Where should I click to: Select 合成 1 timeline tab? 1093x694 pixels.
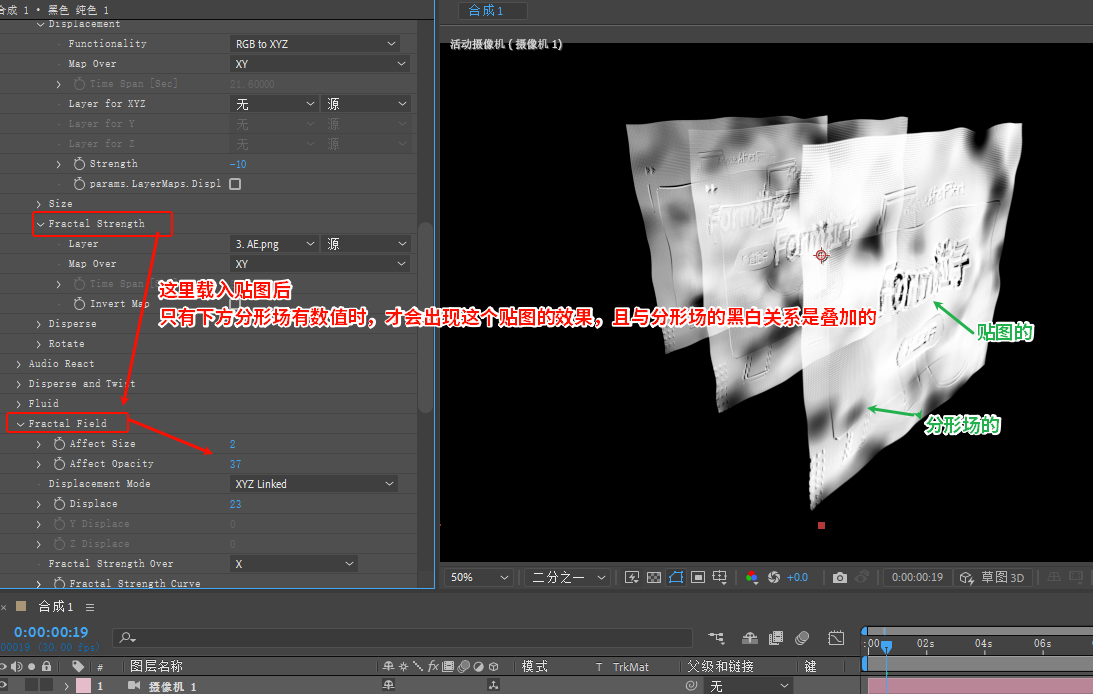(x=55, y=607)
